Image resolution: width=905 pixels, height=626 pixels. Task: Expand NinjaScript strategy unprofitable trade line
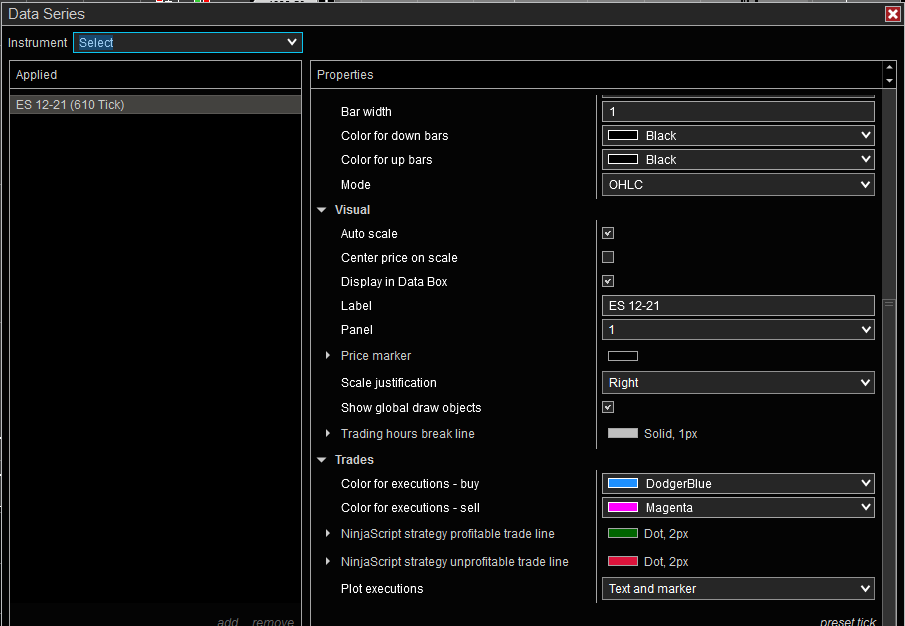click(x=328, y=562)
